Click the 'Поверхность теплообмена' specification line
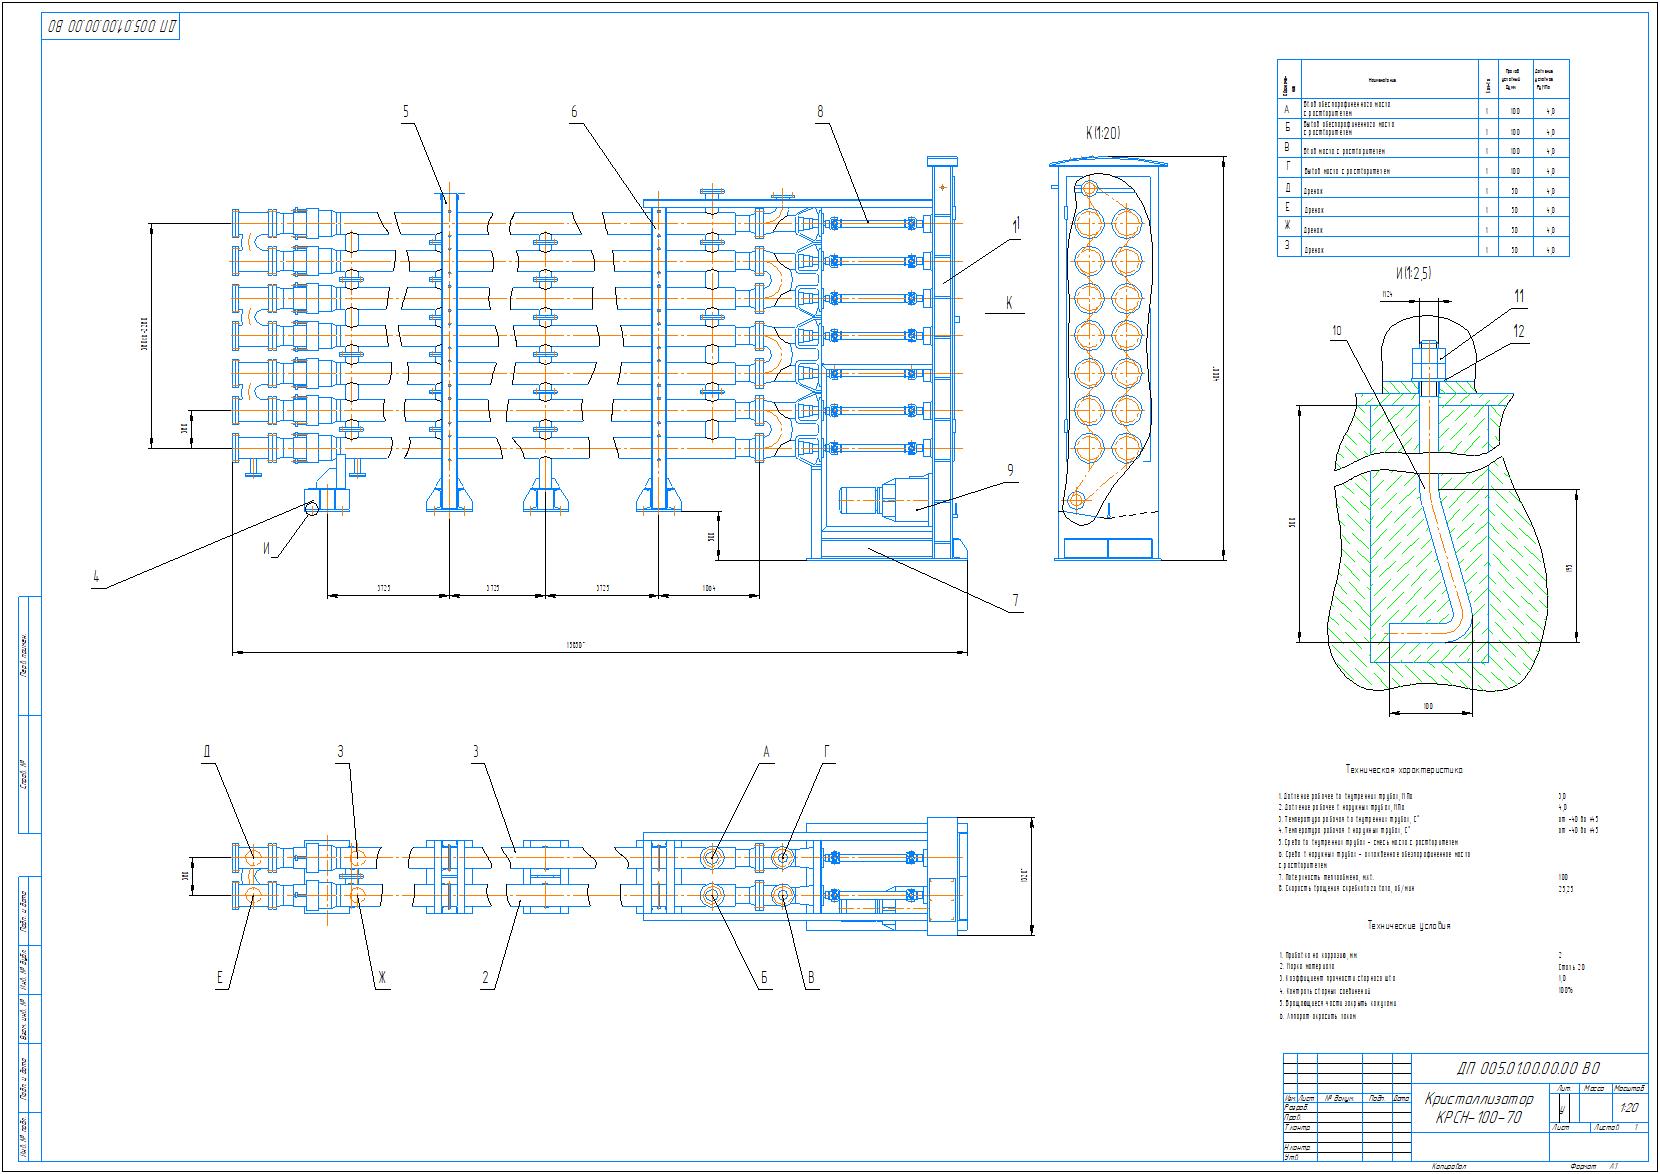This screenshot has width=1660, height=1174. coord(1328,876)
